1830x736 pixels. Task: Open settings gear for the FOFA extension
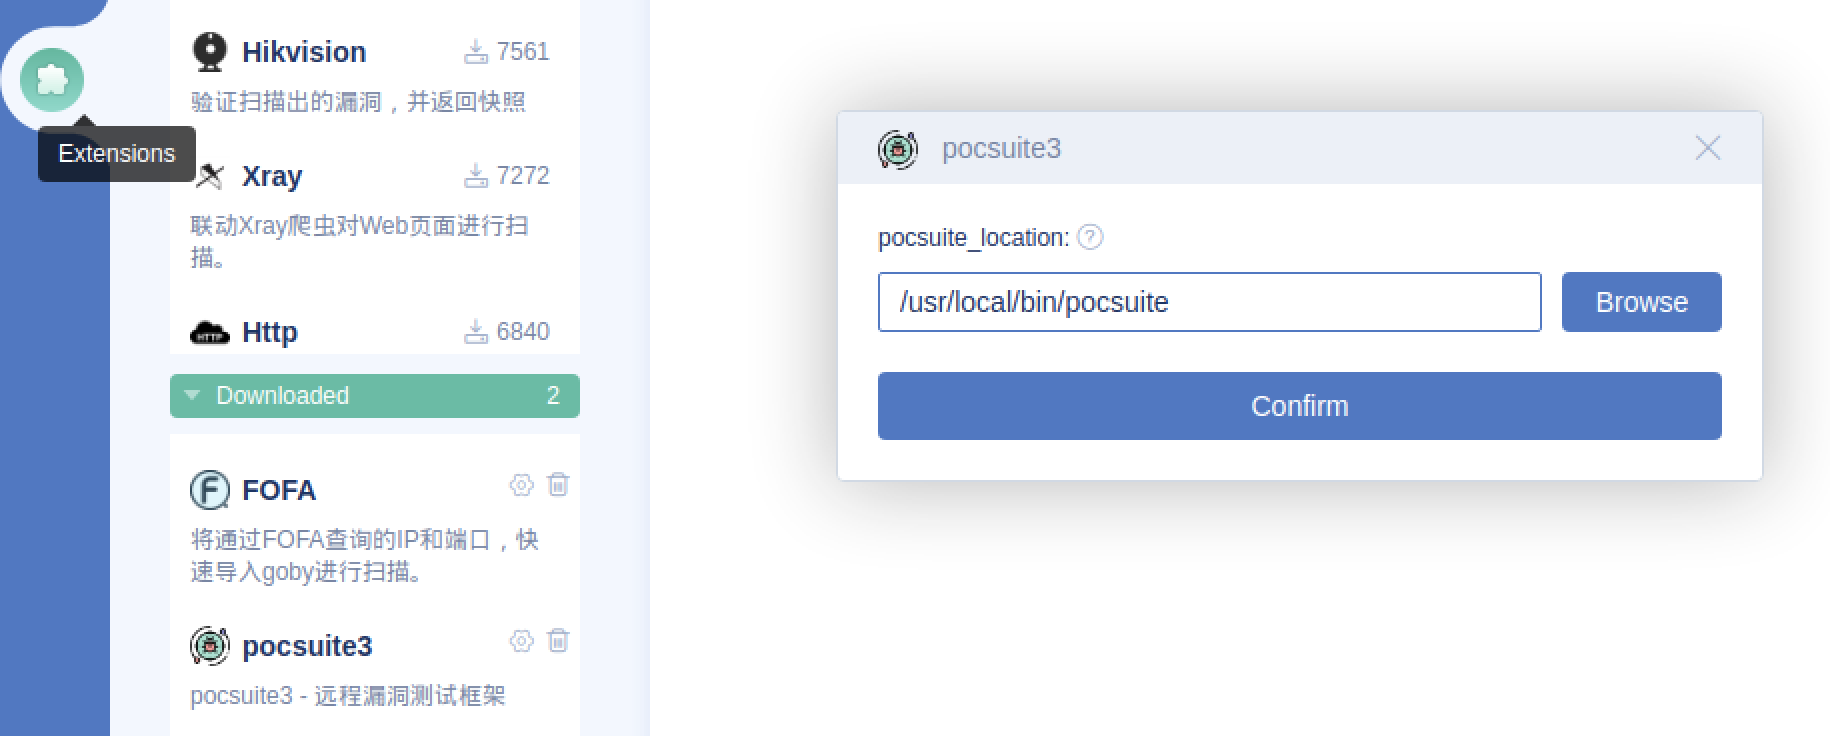point(521,485)
